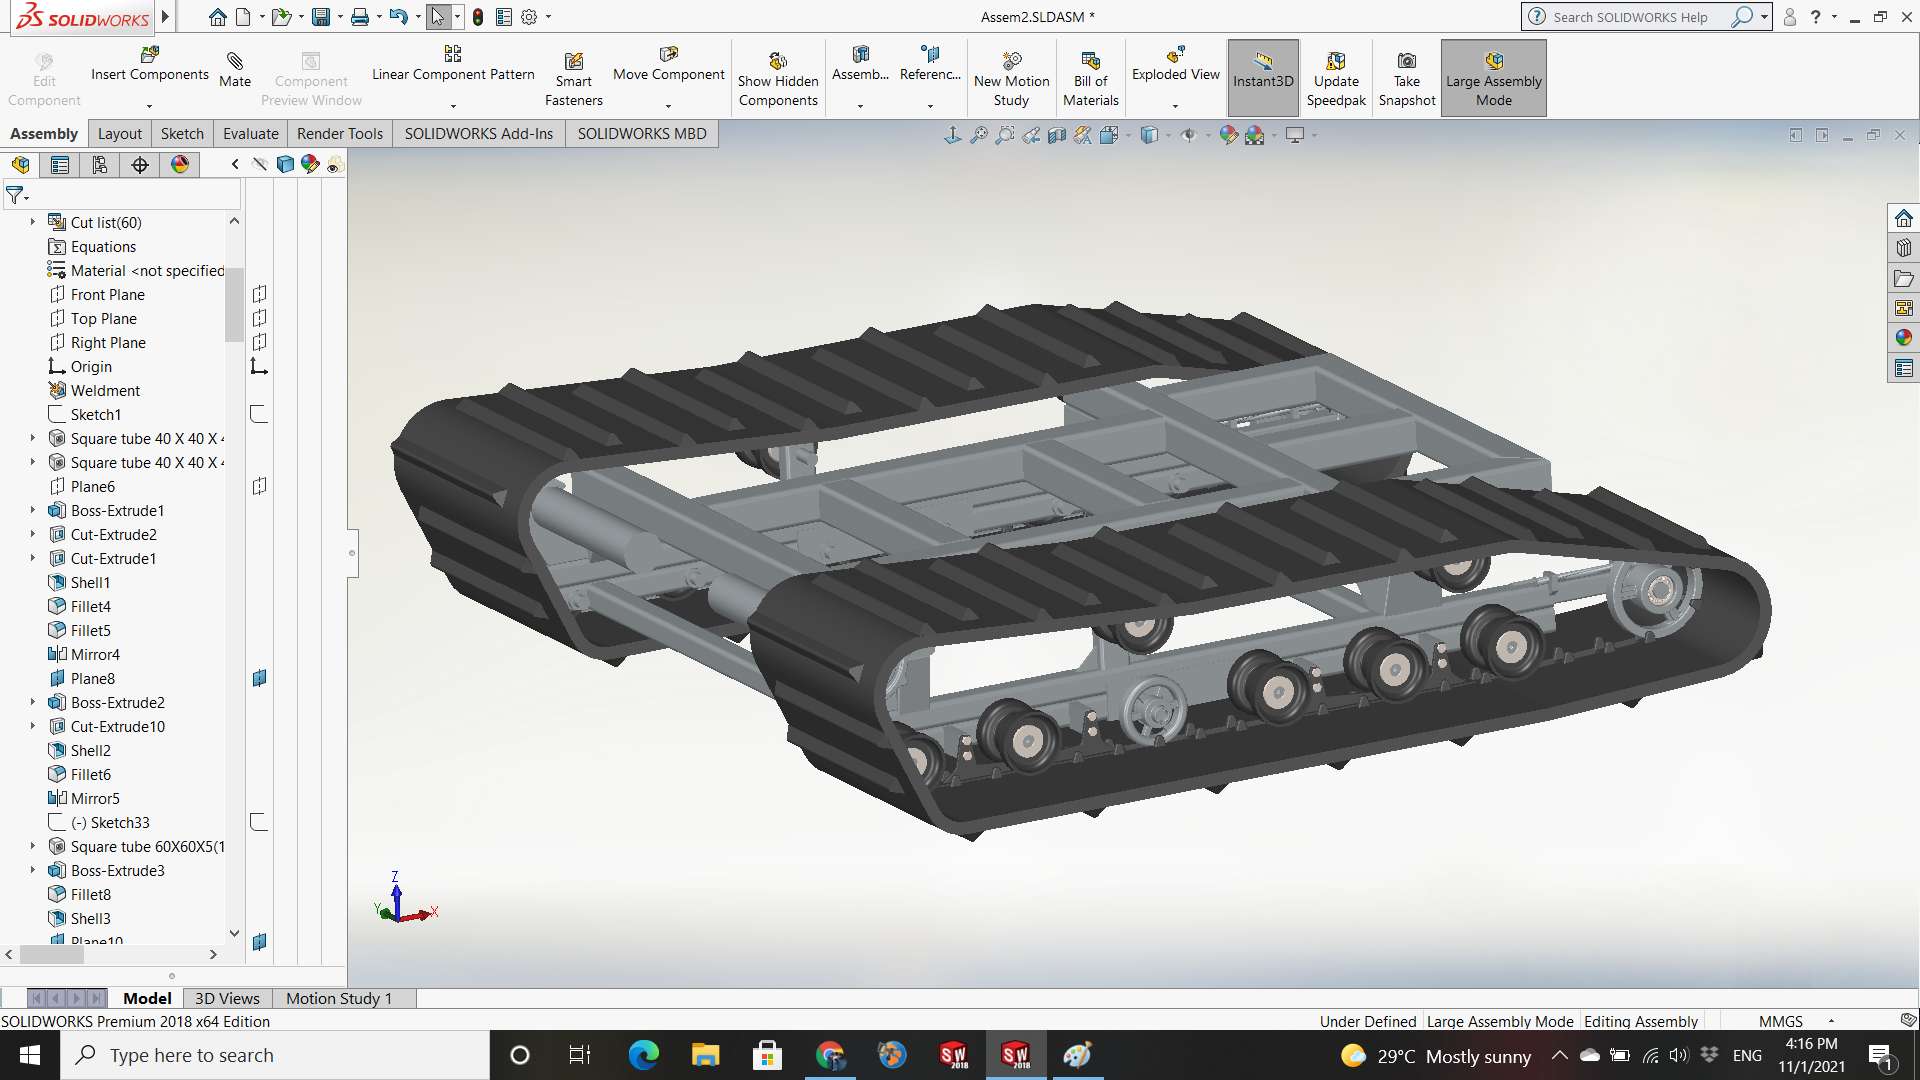
Task: Toggle Front Plane visibility in display pane
Action: [259, 295]
